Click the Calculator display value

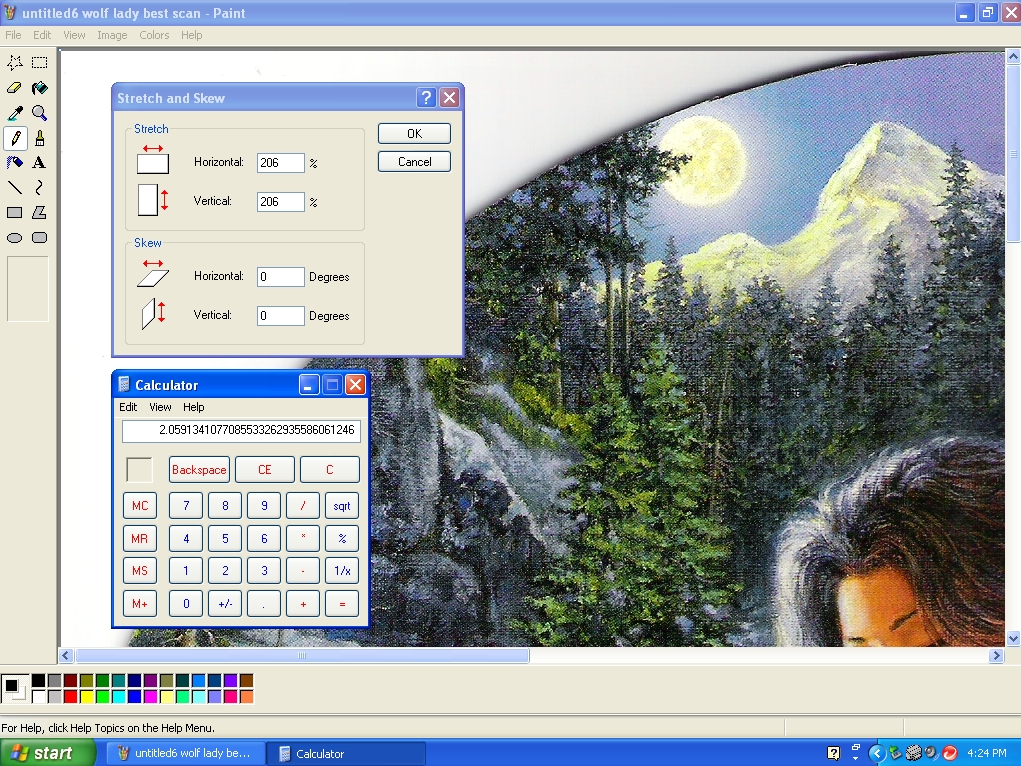(242, 431)
